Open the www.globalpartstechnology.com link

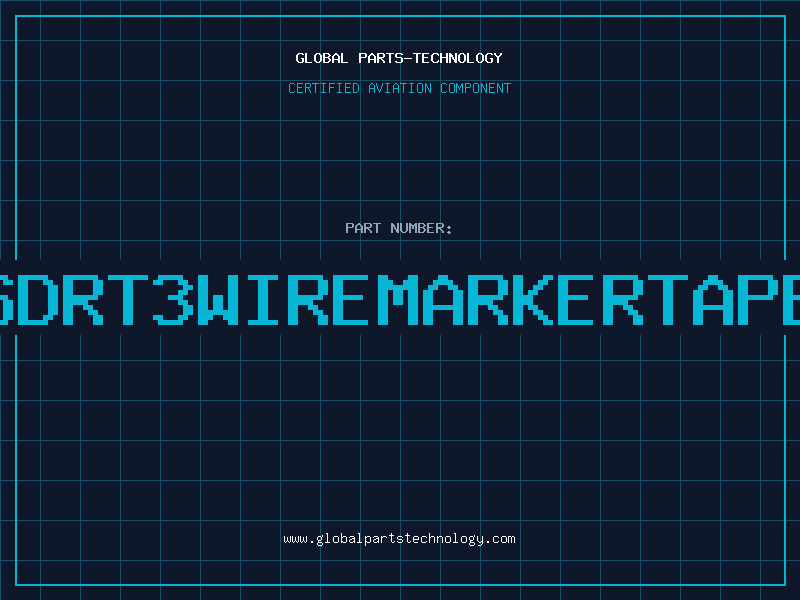coord(399,539)
